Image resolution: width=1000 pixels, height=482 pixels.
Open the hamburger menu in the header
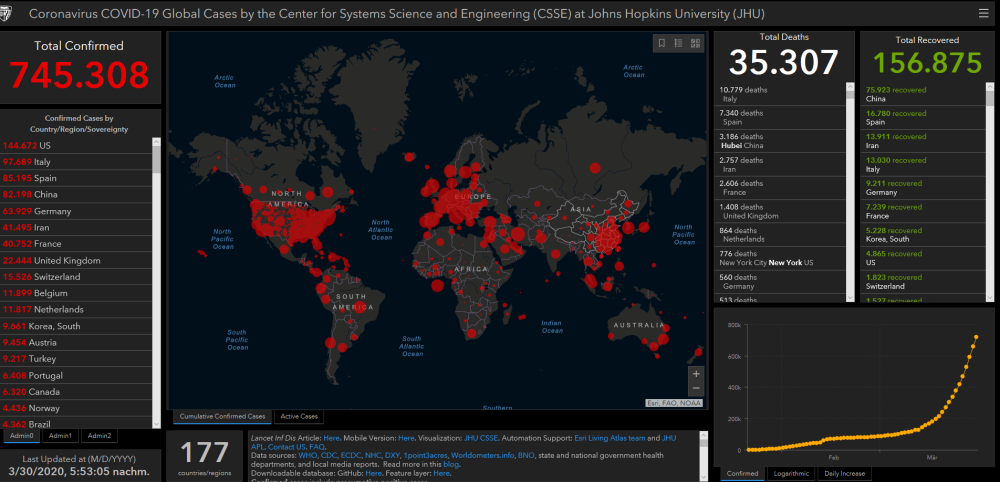click(984, 13)
